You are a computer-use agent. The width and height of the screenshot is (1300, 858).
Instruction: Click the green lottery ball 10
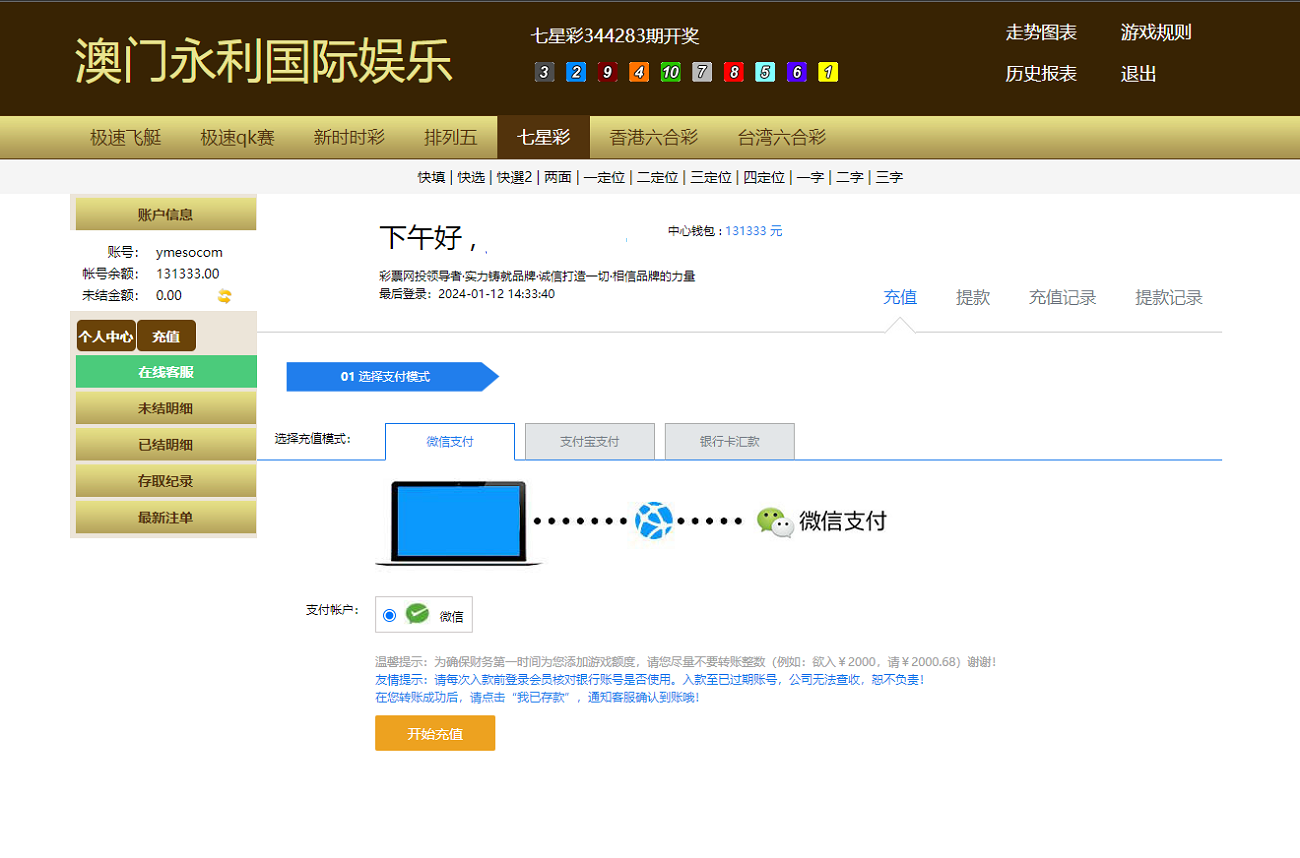pyautogui.click(x=670, y=72)
